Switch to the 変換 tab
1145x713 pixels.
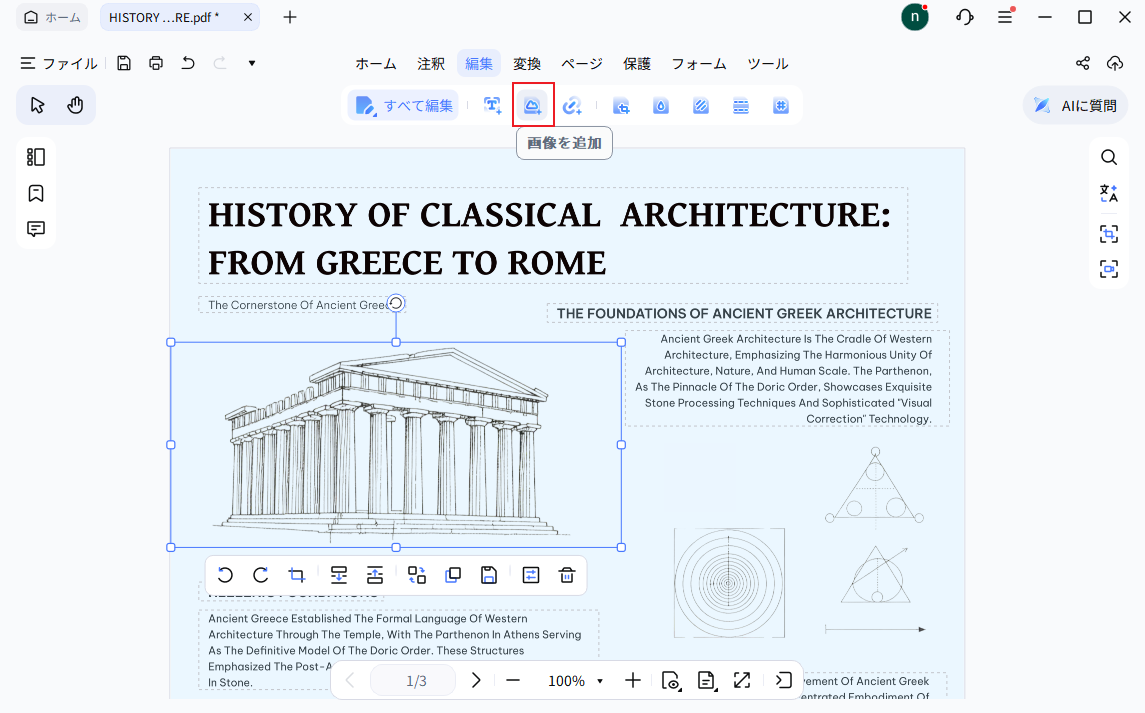point(526,64)
